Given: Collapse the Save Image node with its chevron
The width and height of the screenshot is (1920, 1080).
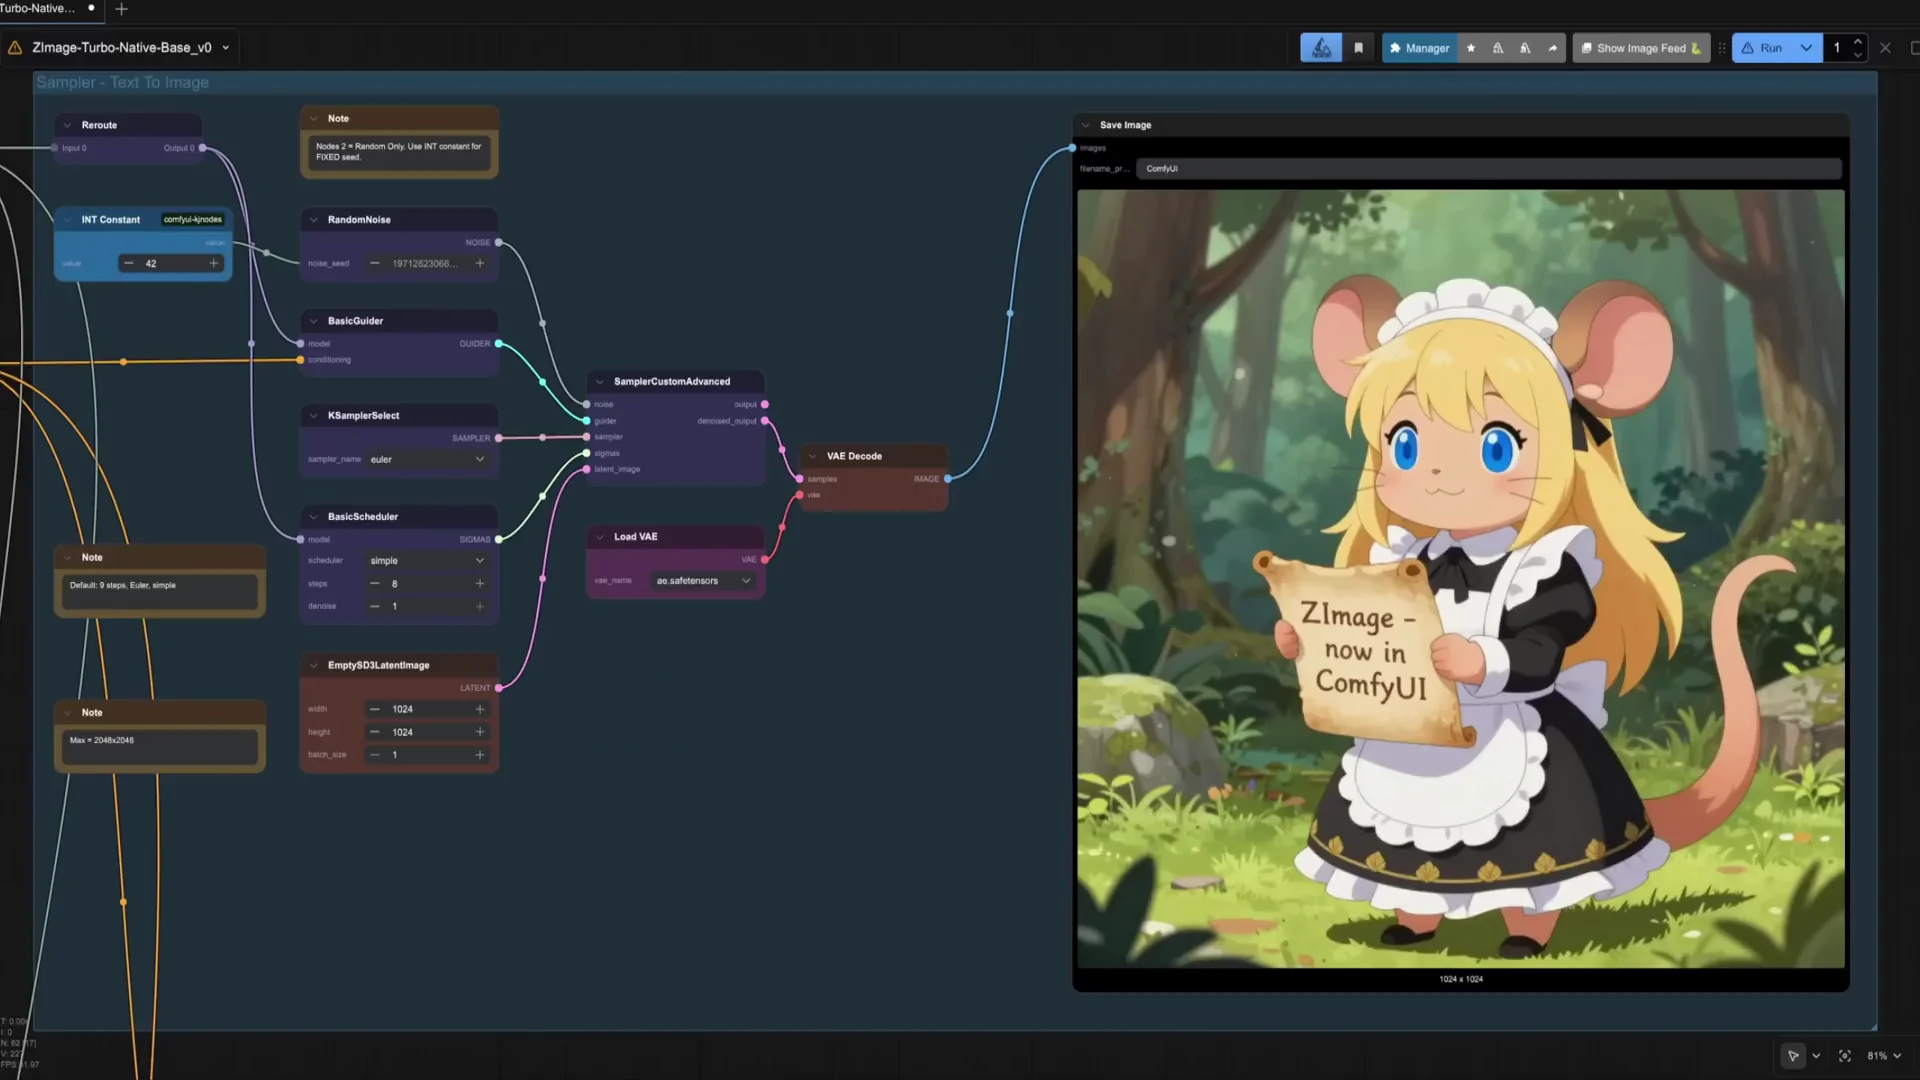Looking at the screenshot, I should (x=1086, y=124).
